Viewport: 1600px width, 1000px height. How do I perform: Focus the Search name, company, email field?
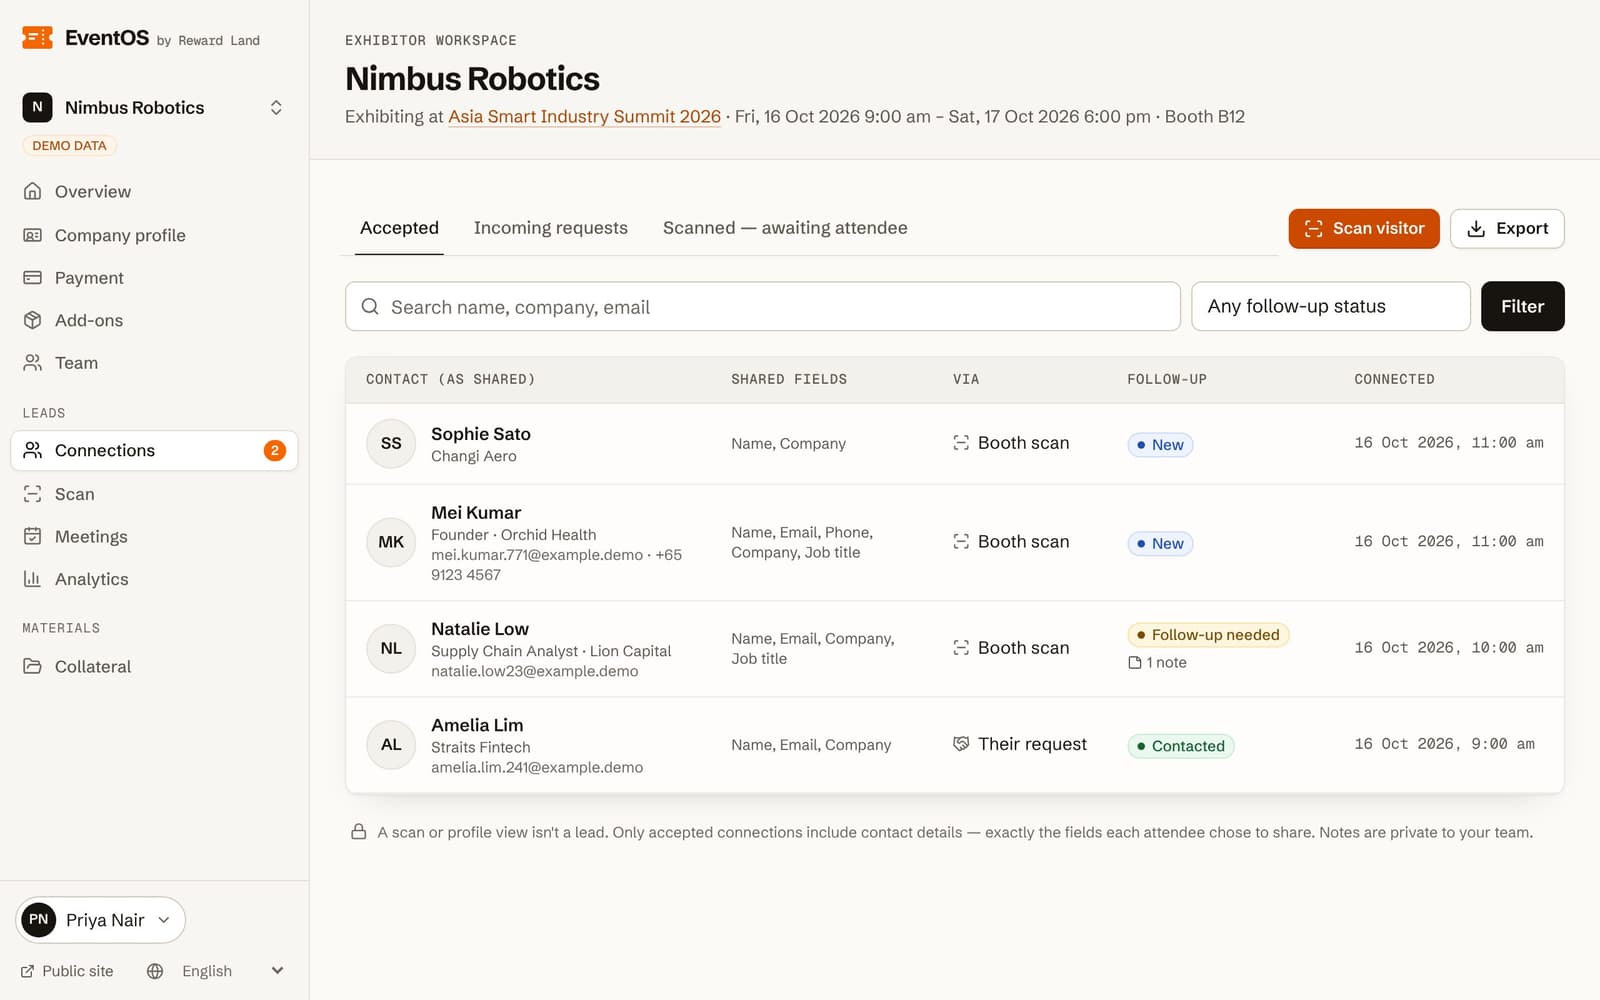pos(763,307)
